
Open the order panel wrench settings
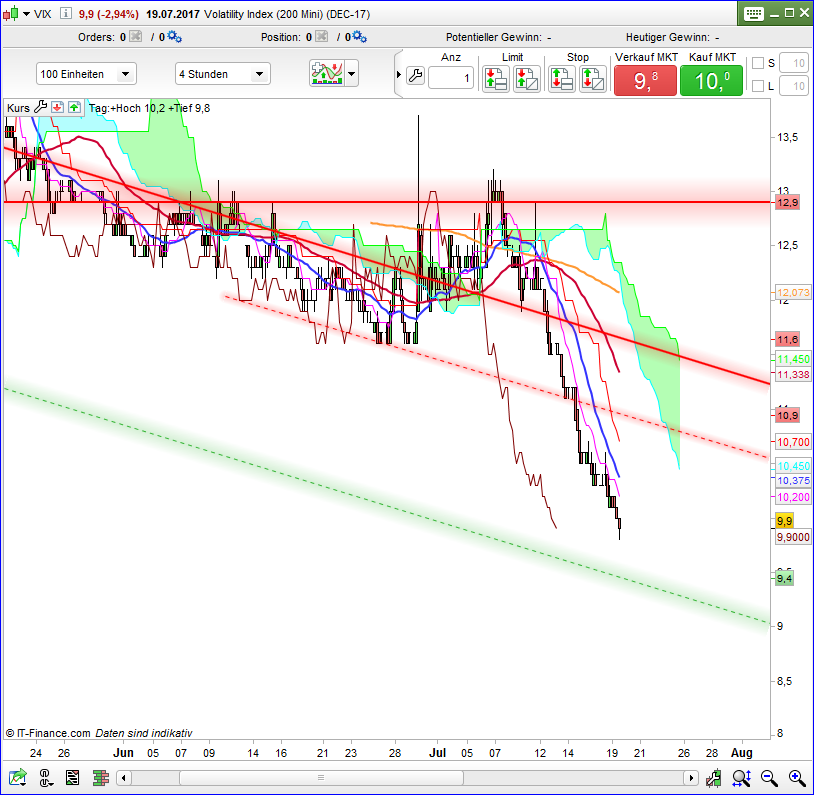coord(415,76)
